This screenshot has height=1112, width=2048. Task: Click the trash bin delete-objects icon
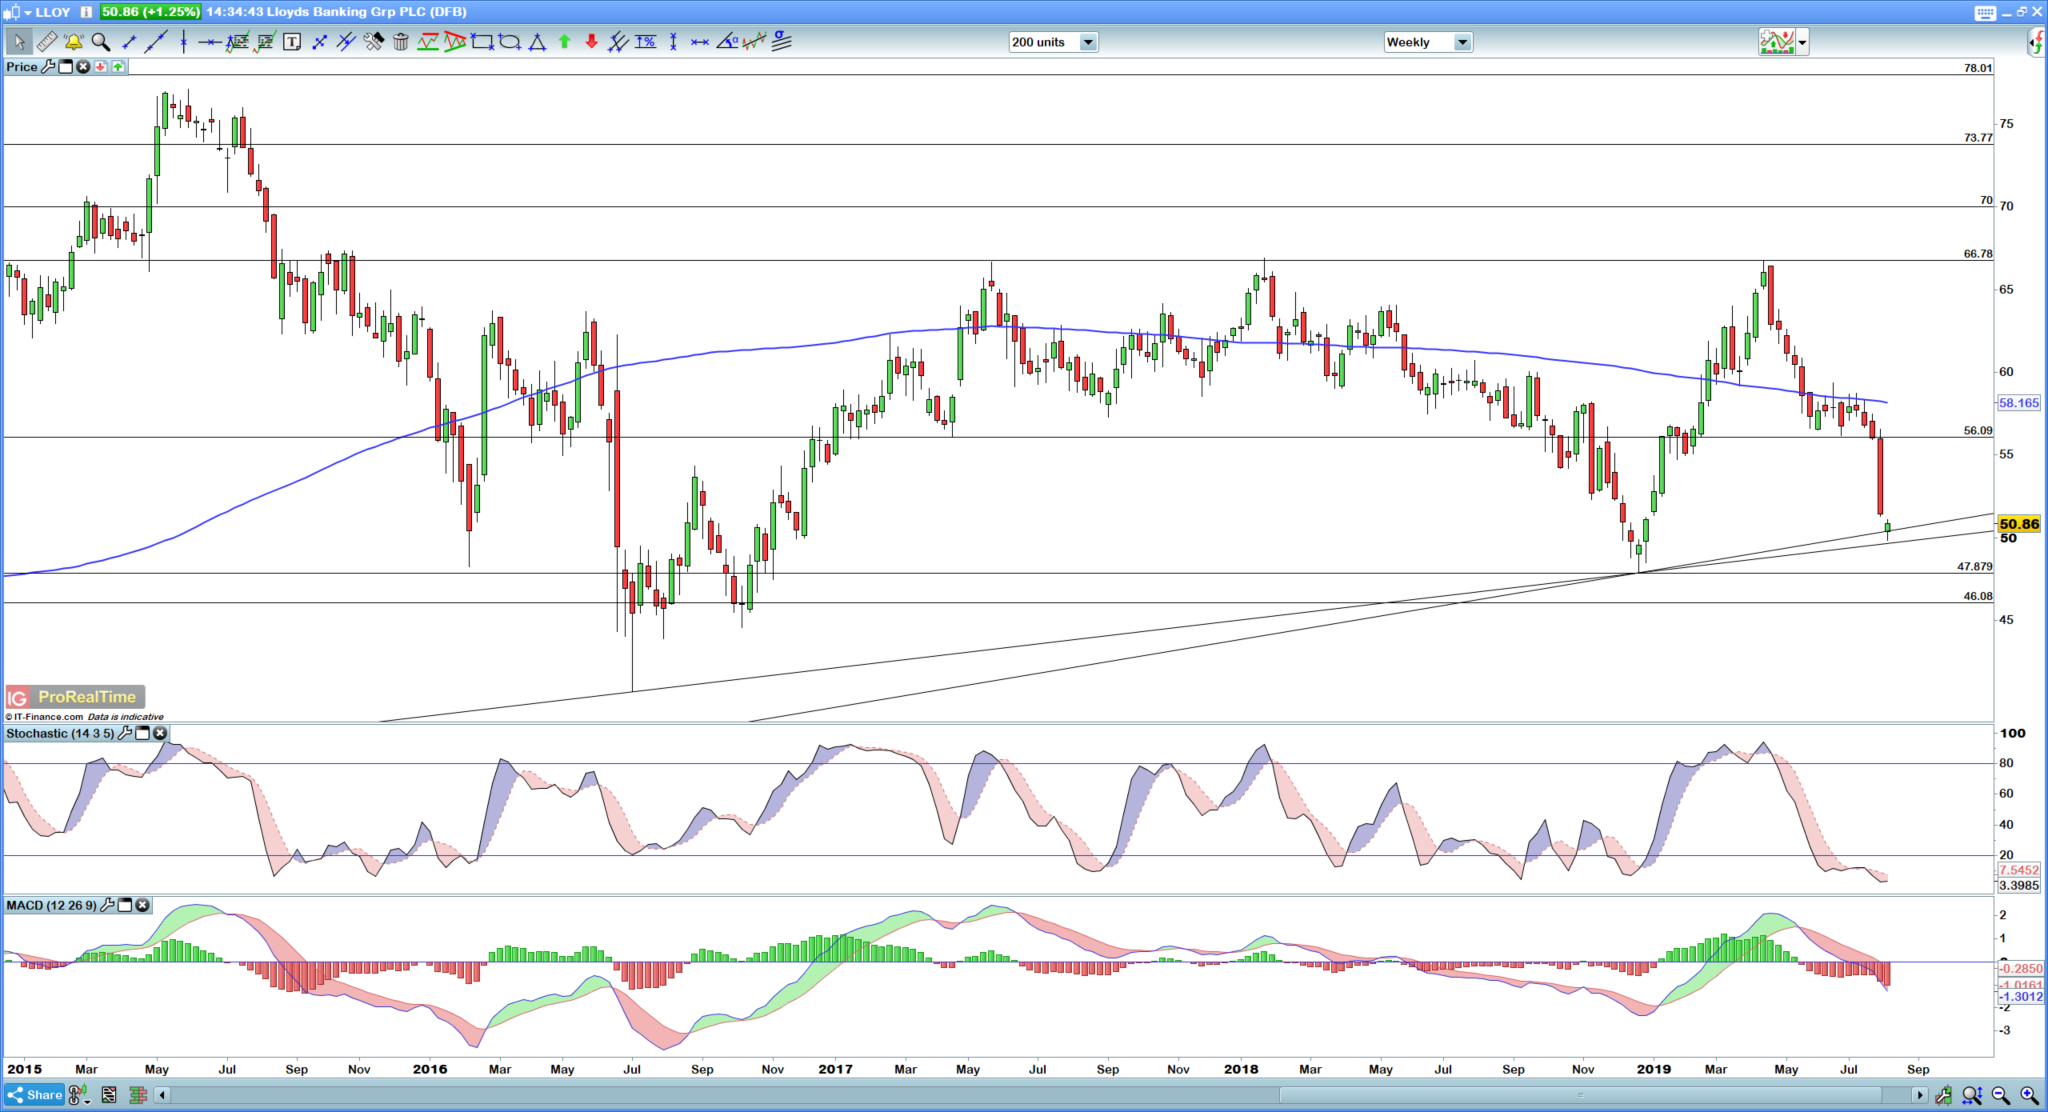(x=400, y=42)
